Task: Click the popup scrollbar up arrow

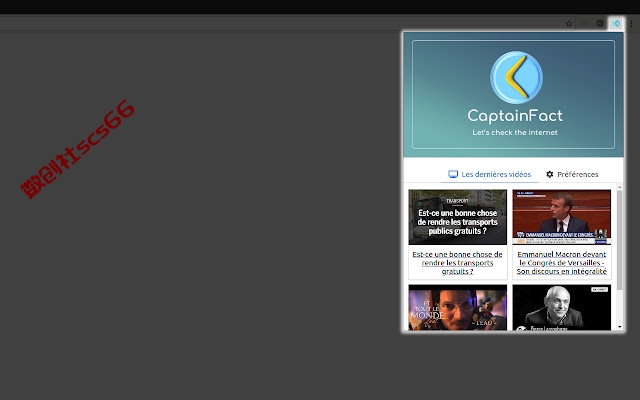Action: (620, 187)
